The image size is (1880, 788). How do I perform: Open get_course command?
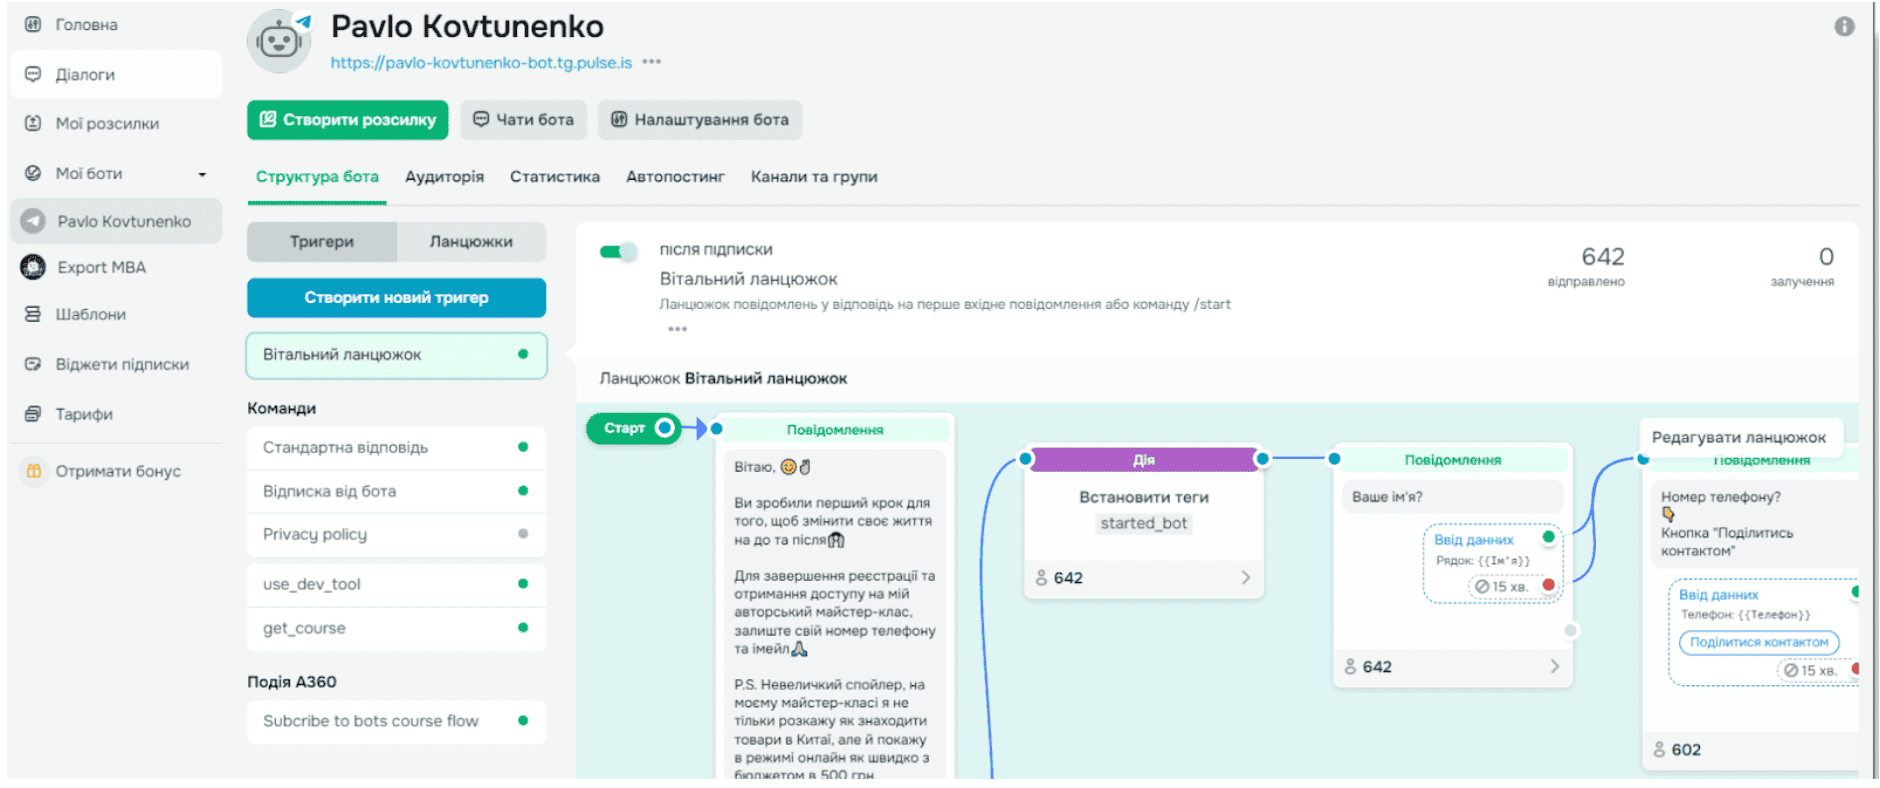(396, 628)
